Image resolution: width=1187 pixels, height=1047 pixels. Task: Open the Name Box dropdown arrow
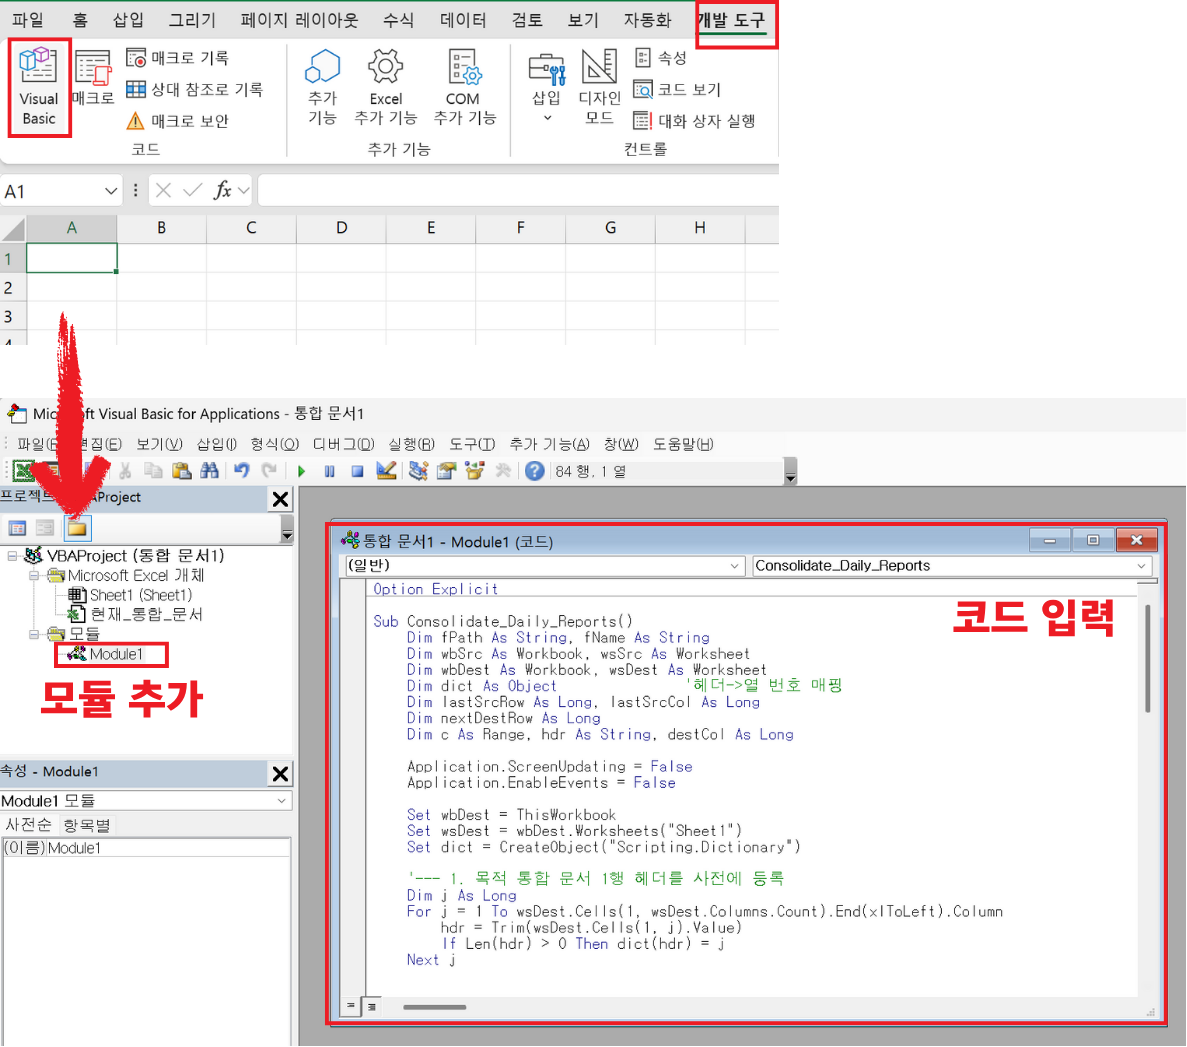pos(111,192)
